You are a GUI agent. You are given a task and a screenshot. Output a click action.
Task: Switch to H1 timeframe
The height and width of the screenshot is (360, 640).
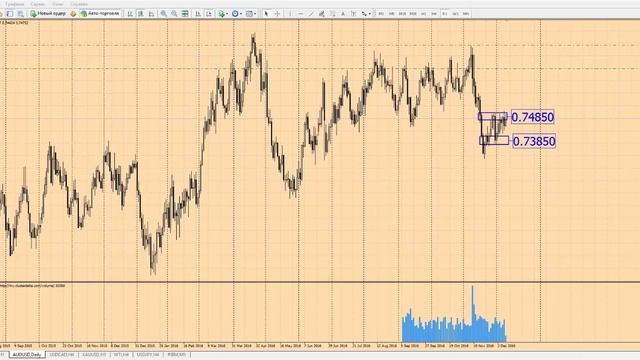424,14
